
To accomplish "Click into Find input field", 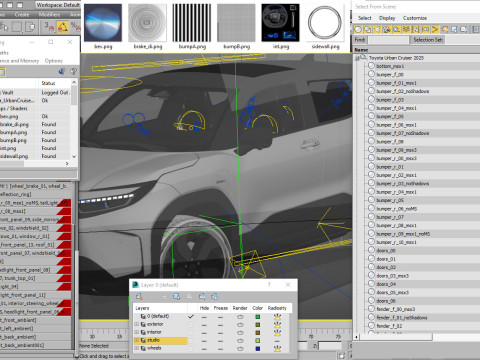I will (388, 40).
